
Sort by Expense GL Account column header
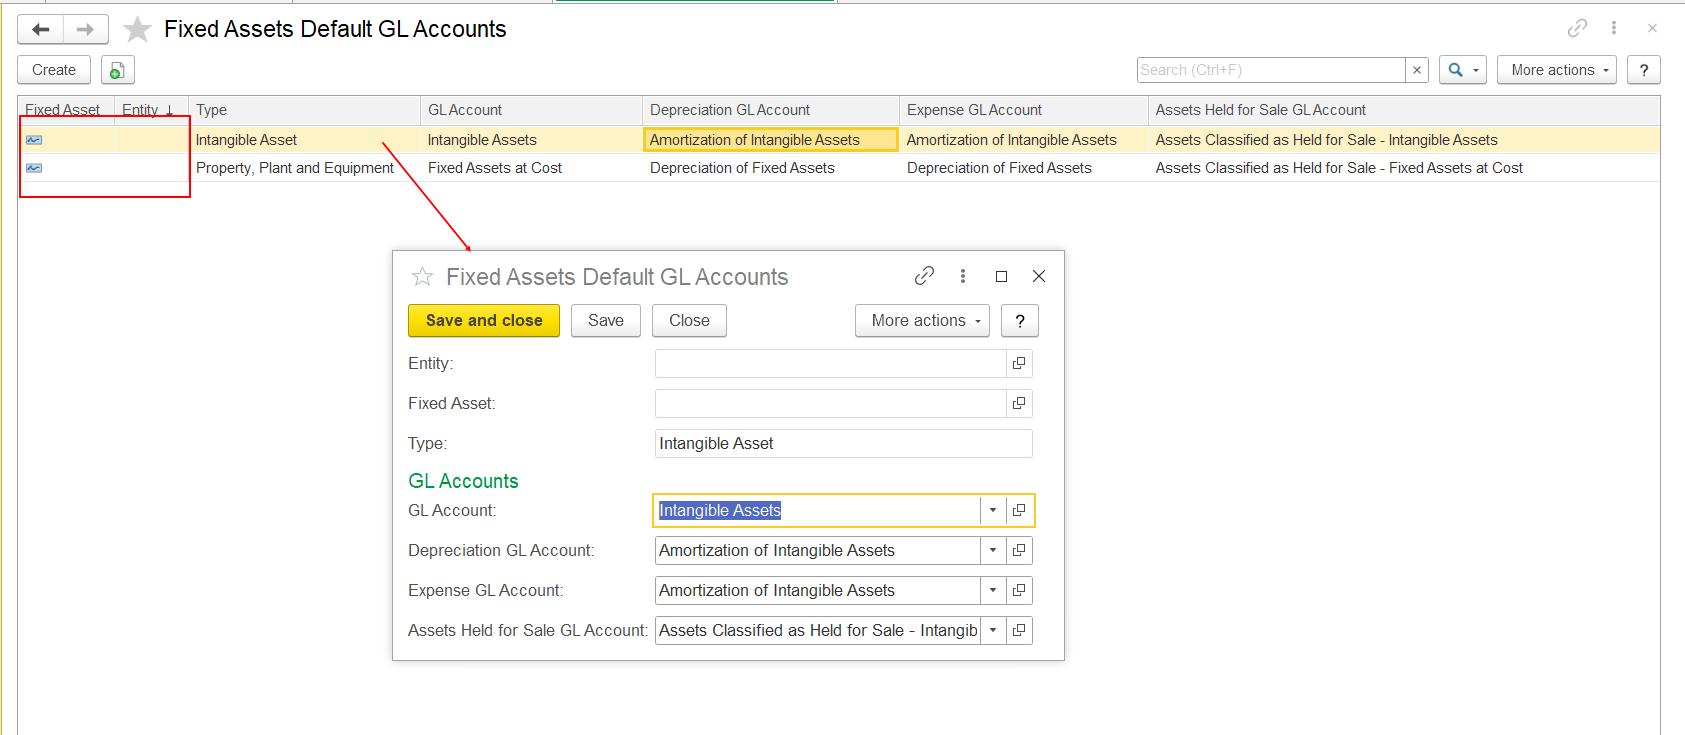(x=1023, y=110)
